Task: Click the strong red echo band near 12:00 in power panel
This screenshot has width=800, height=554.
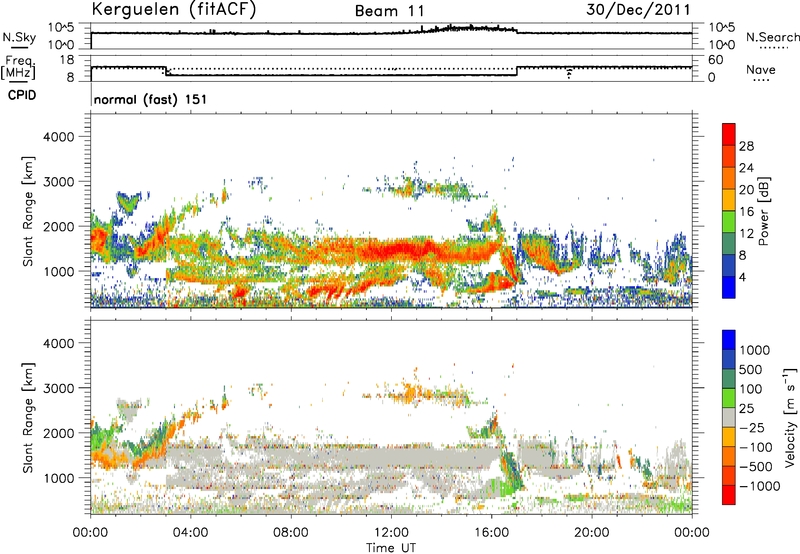Action: (x=398, y=251)
